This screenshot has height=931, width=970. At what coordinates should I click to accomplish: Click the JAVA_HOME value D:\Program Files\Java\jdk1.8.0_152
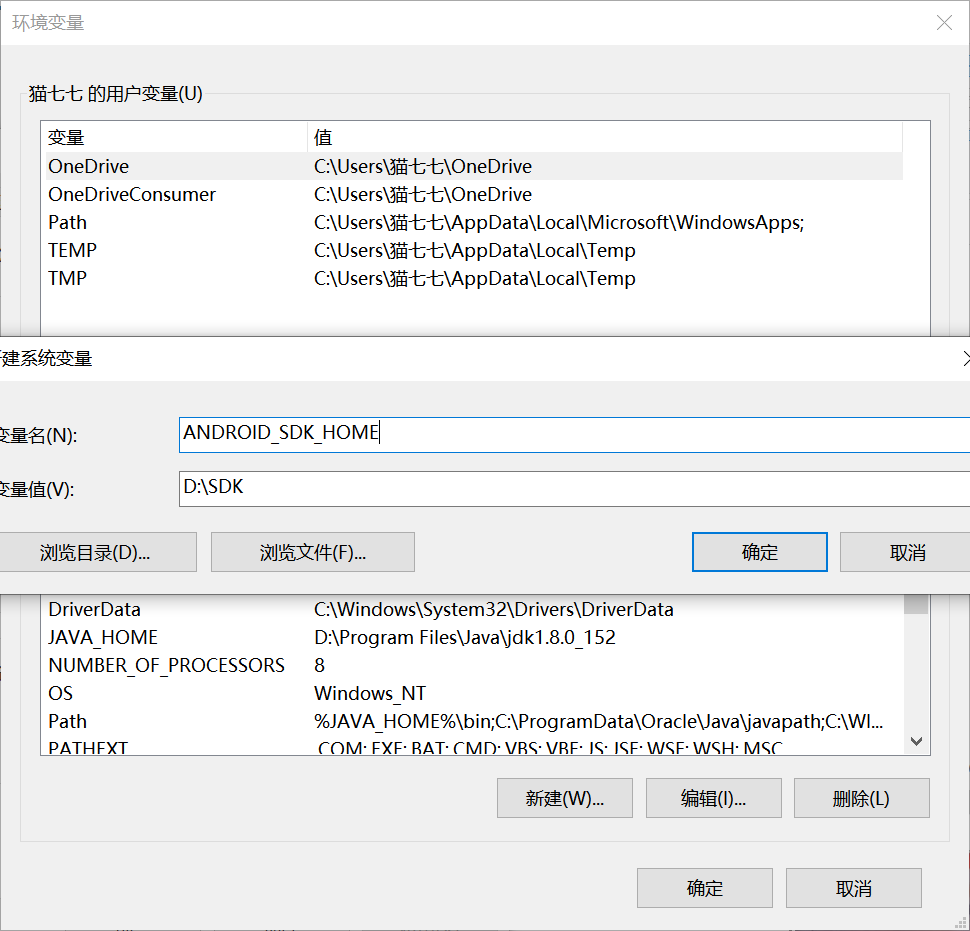tap(465, 637)
